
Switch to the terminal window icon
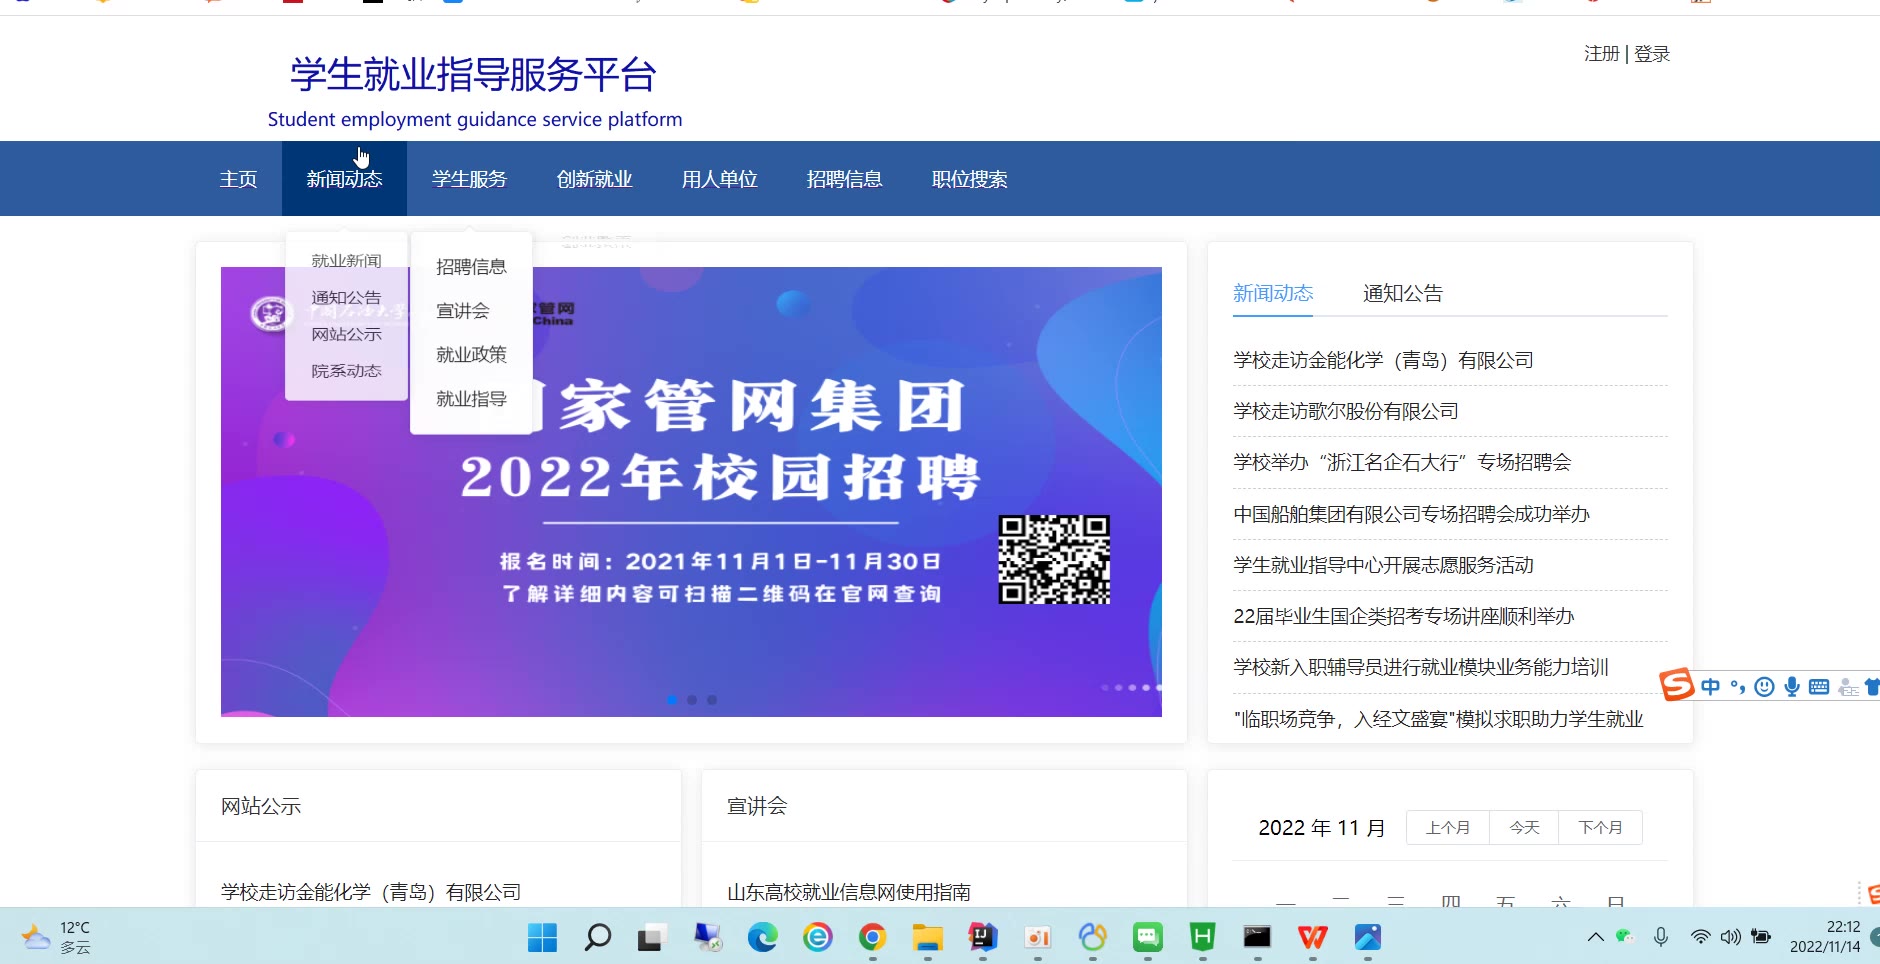(x=1257, y=937)
